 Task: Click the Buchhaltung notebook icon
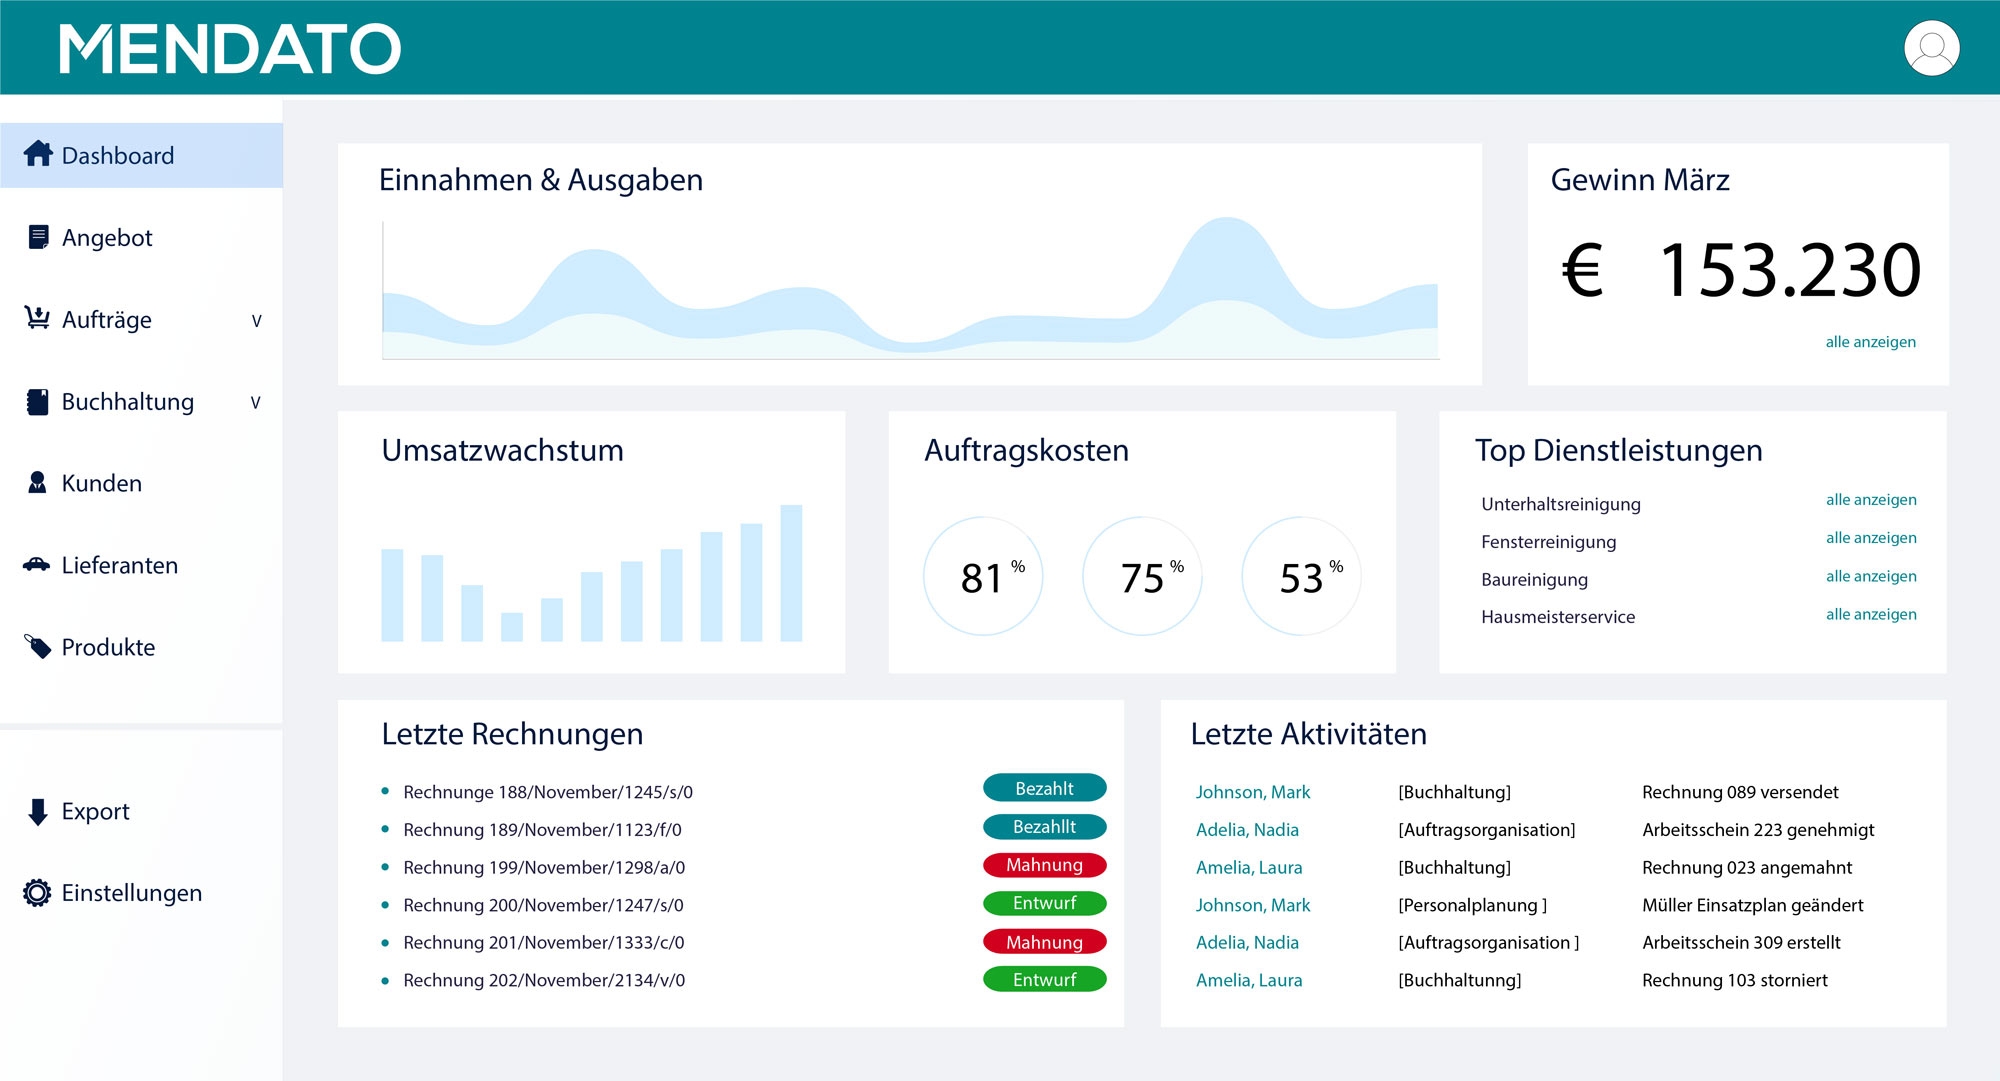pos(38,401)
